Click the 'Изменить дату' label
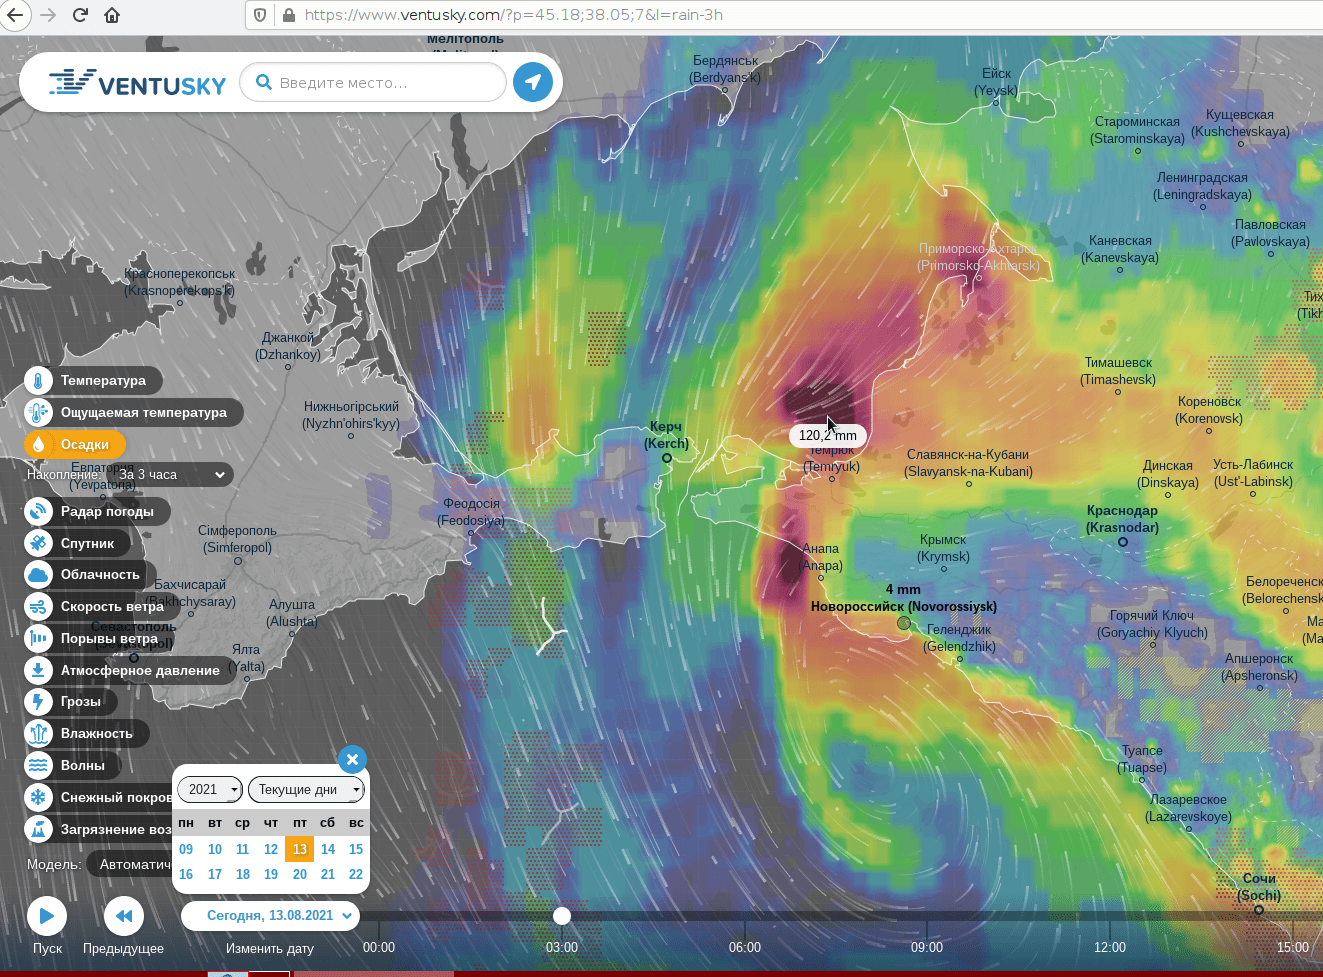Image resolution: width=1323 pixels, height=977 pixels. point(270,949)
